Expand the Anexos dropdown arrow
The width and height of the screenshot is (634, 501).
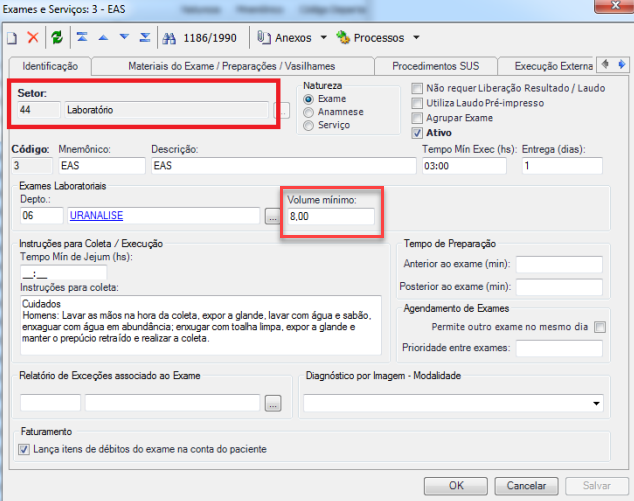point(323,38)
